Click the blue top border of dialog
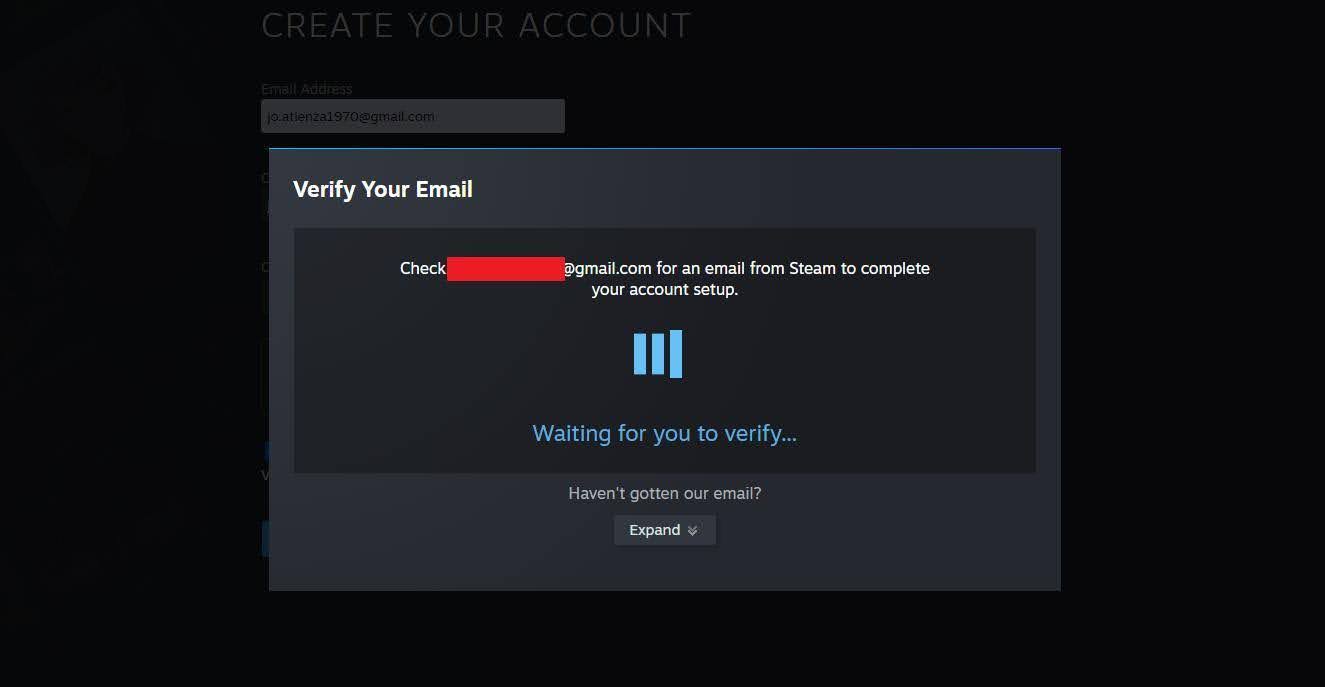 tap(665, 148)
